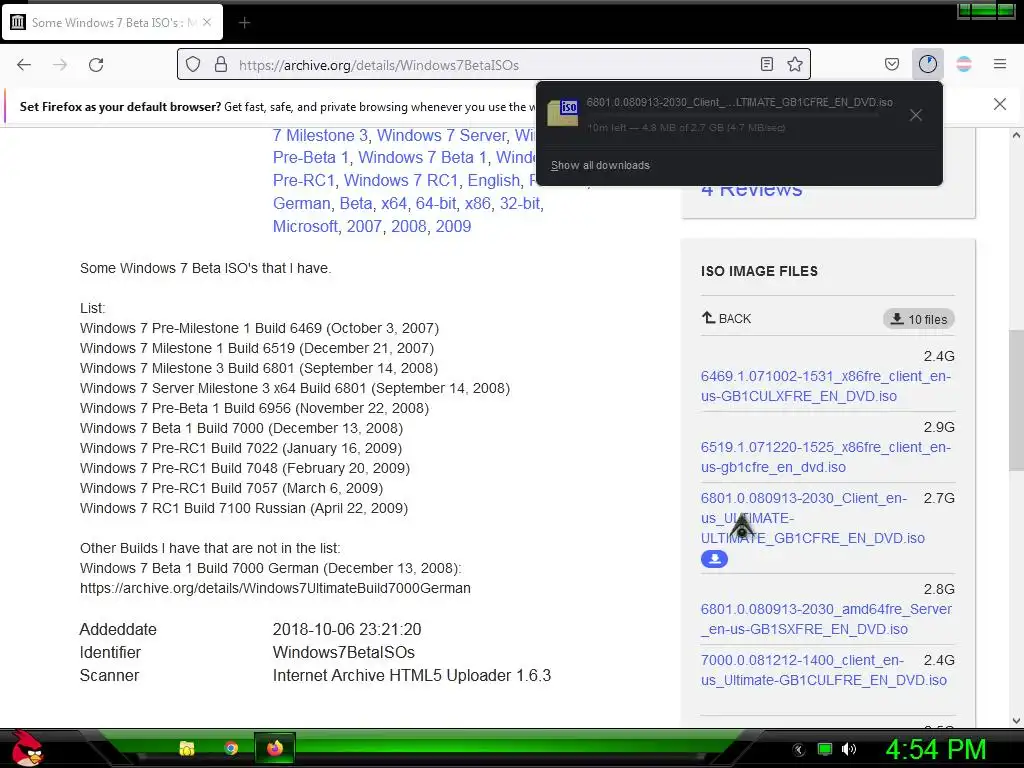Image resolution: width=1024 pixels, height=768 pixels.
Task: Open the x64 topic link
Action: click(x=394, y=203)
